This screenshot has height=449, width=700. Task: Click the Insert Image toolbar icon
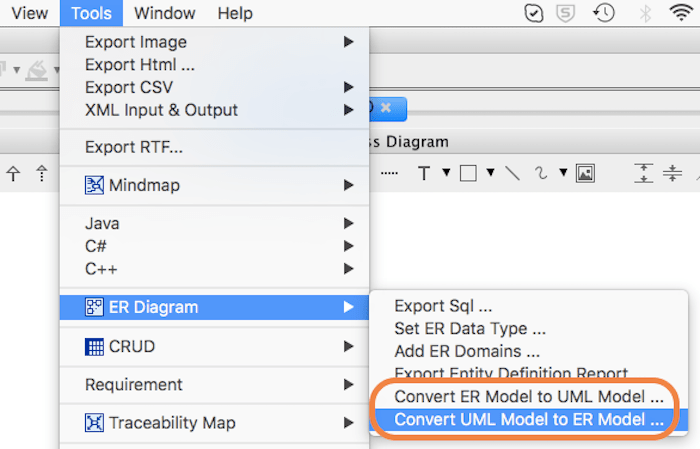[585, 173]
